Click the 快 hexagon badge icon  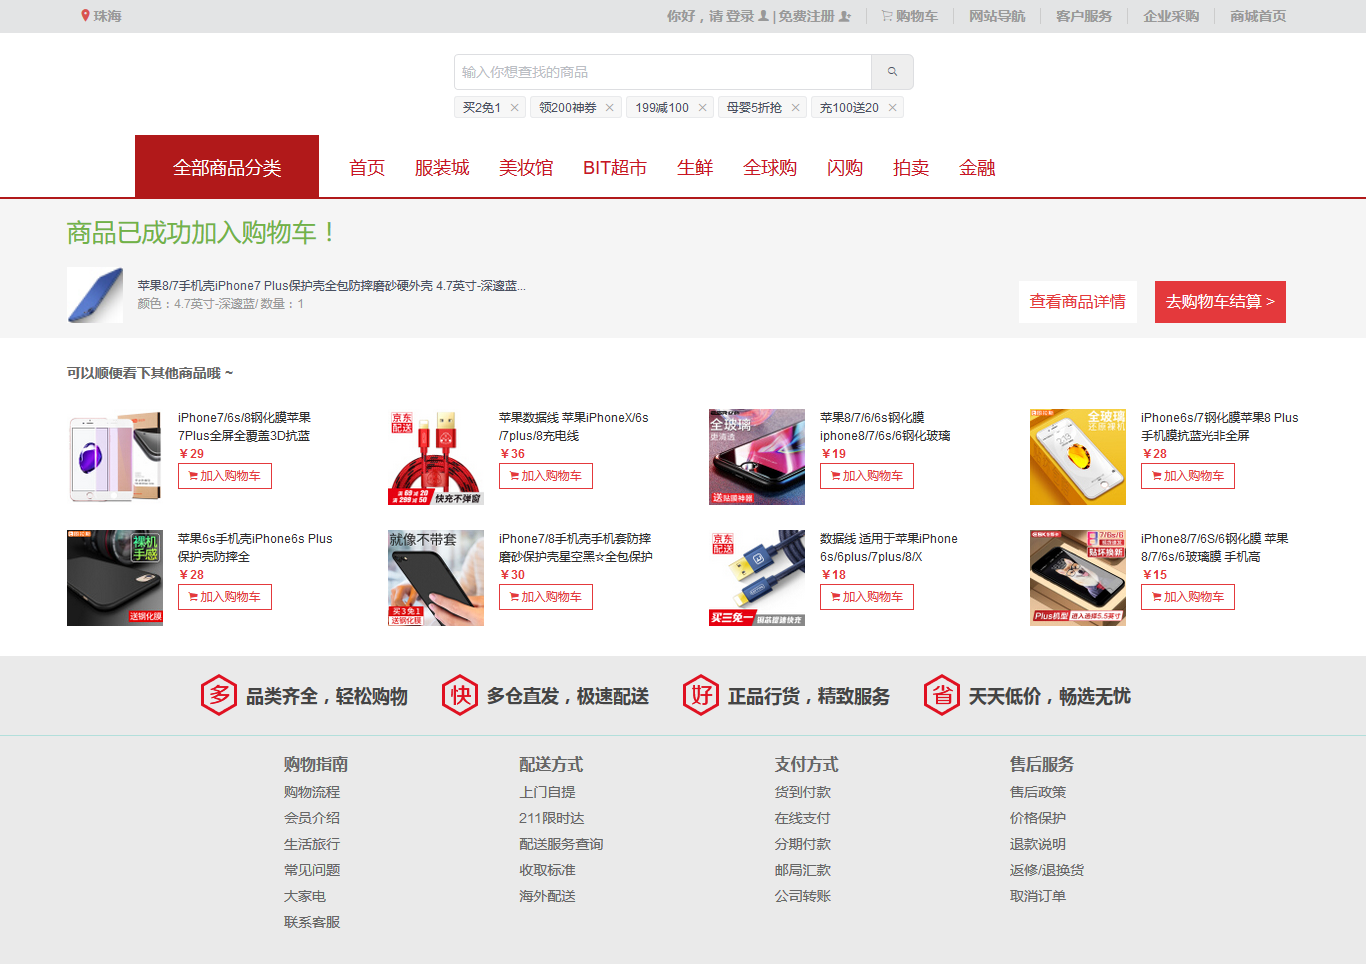click(x=461, y=695)
